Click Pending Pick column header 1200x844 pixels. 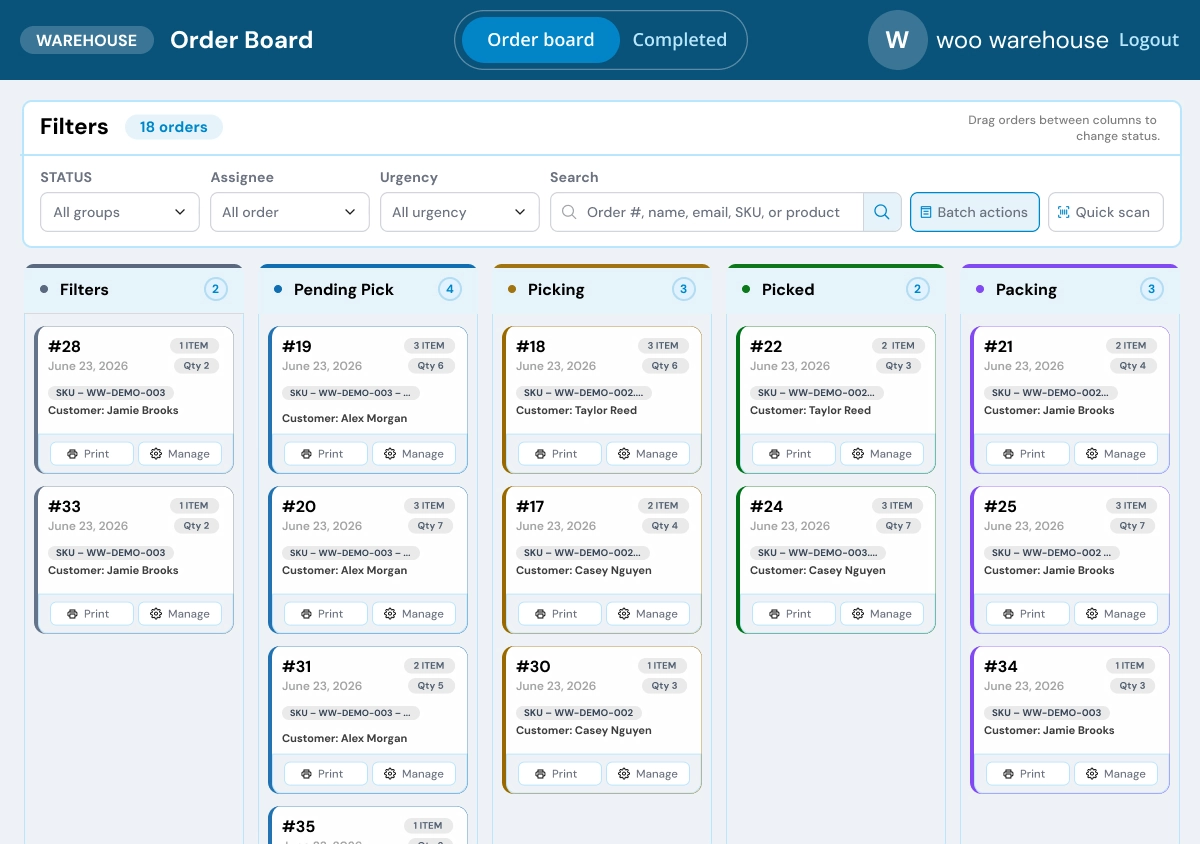(x=368, y=289)
